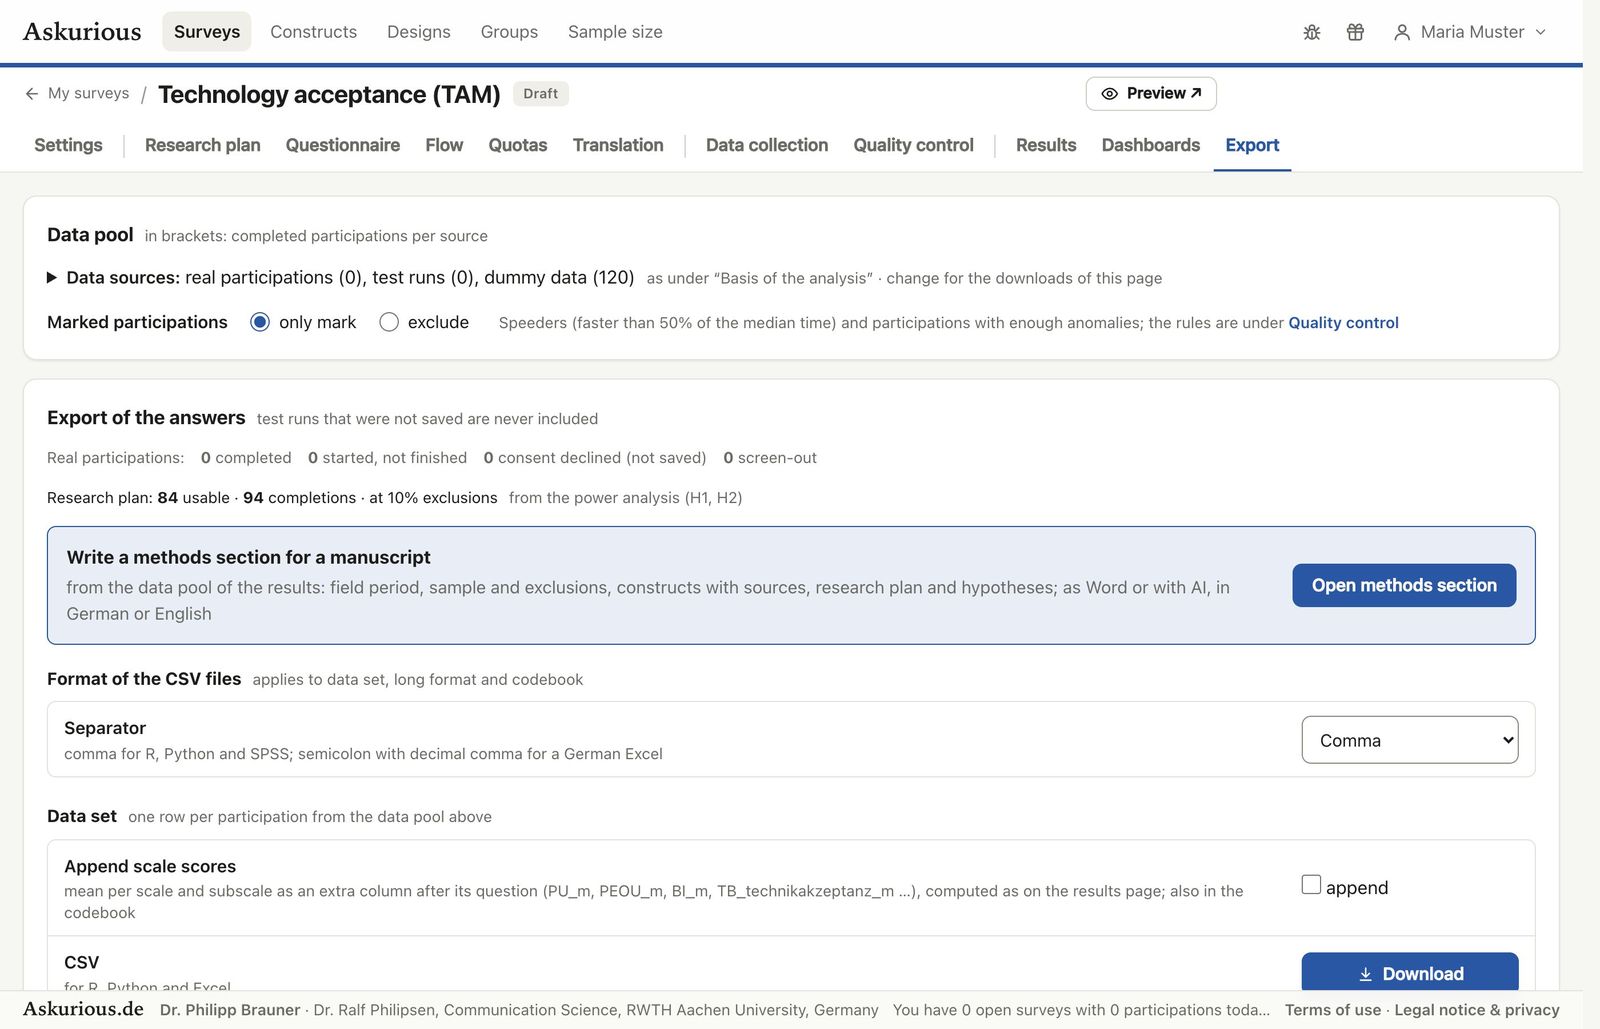Screen dimensions: 1600x1029
Task: Open the gift icon in the header
Action: (1355, 32)
